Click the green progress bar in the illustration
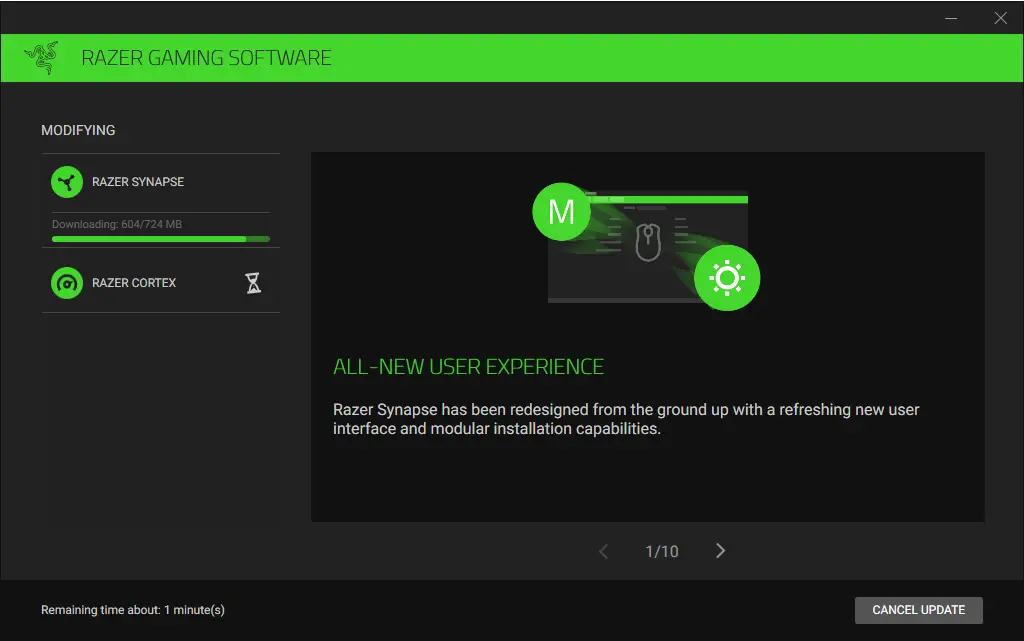Image resolution: width=1024 pixels, height=641 pixels. 680,200
